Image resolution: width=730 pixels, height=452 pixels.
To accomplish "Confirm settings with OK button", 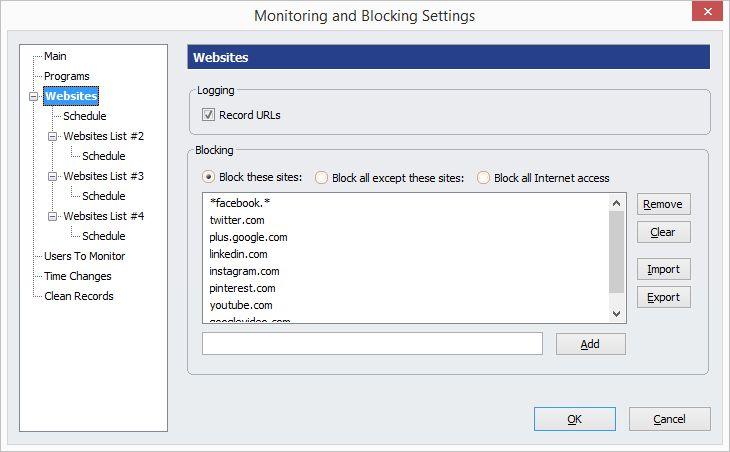I will 575,419.
